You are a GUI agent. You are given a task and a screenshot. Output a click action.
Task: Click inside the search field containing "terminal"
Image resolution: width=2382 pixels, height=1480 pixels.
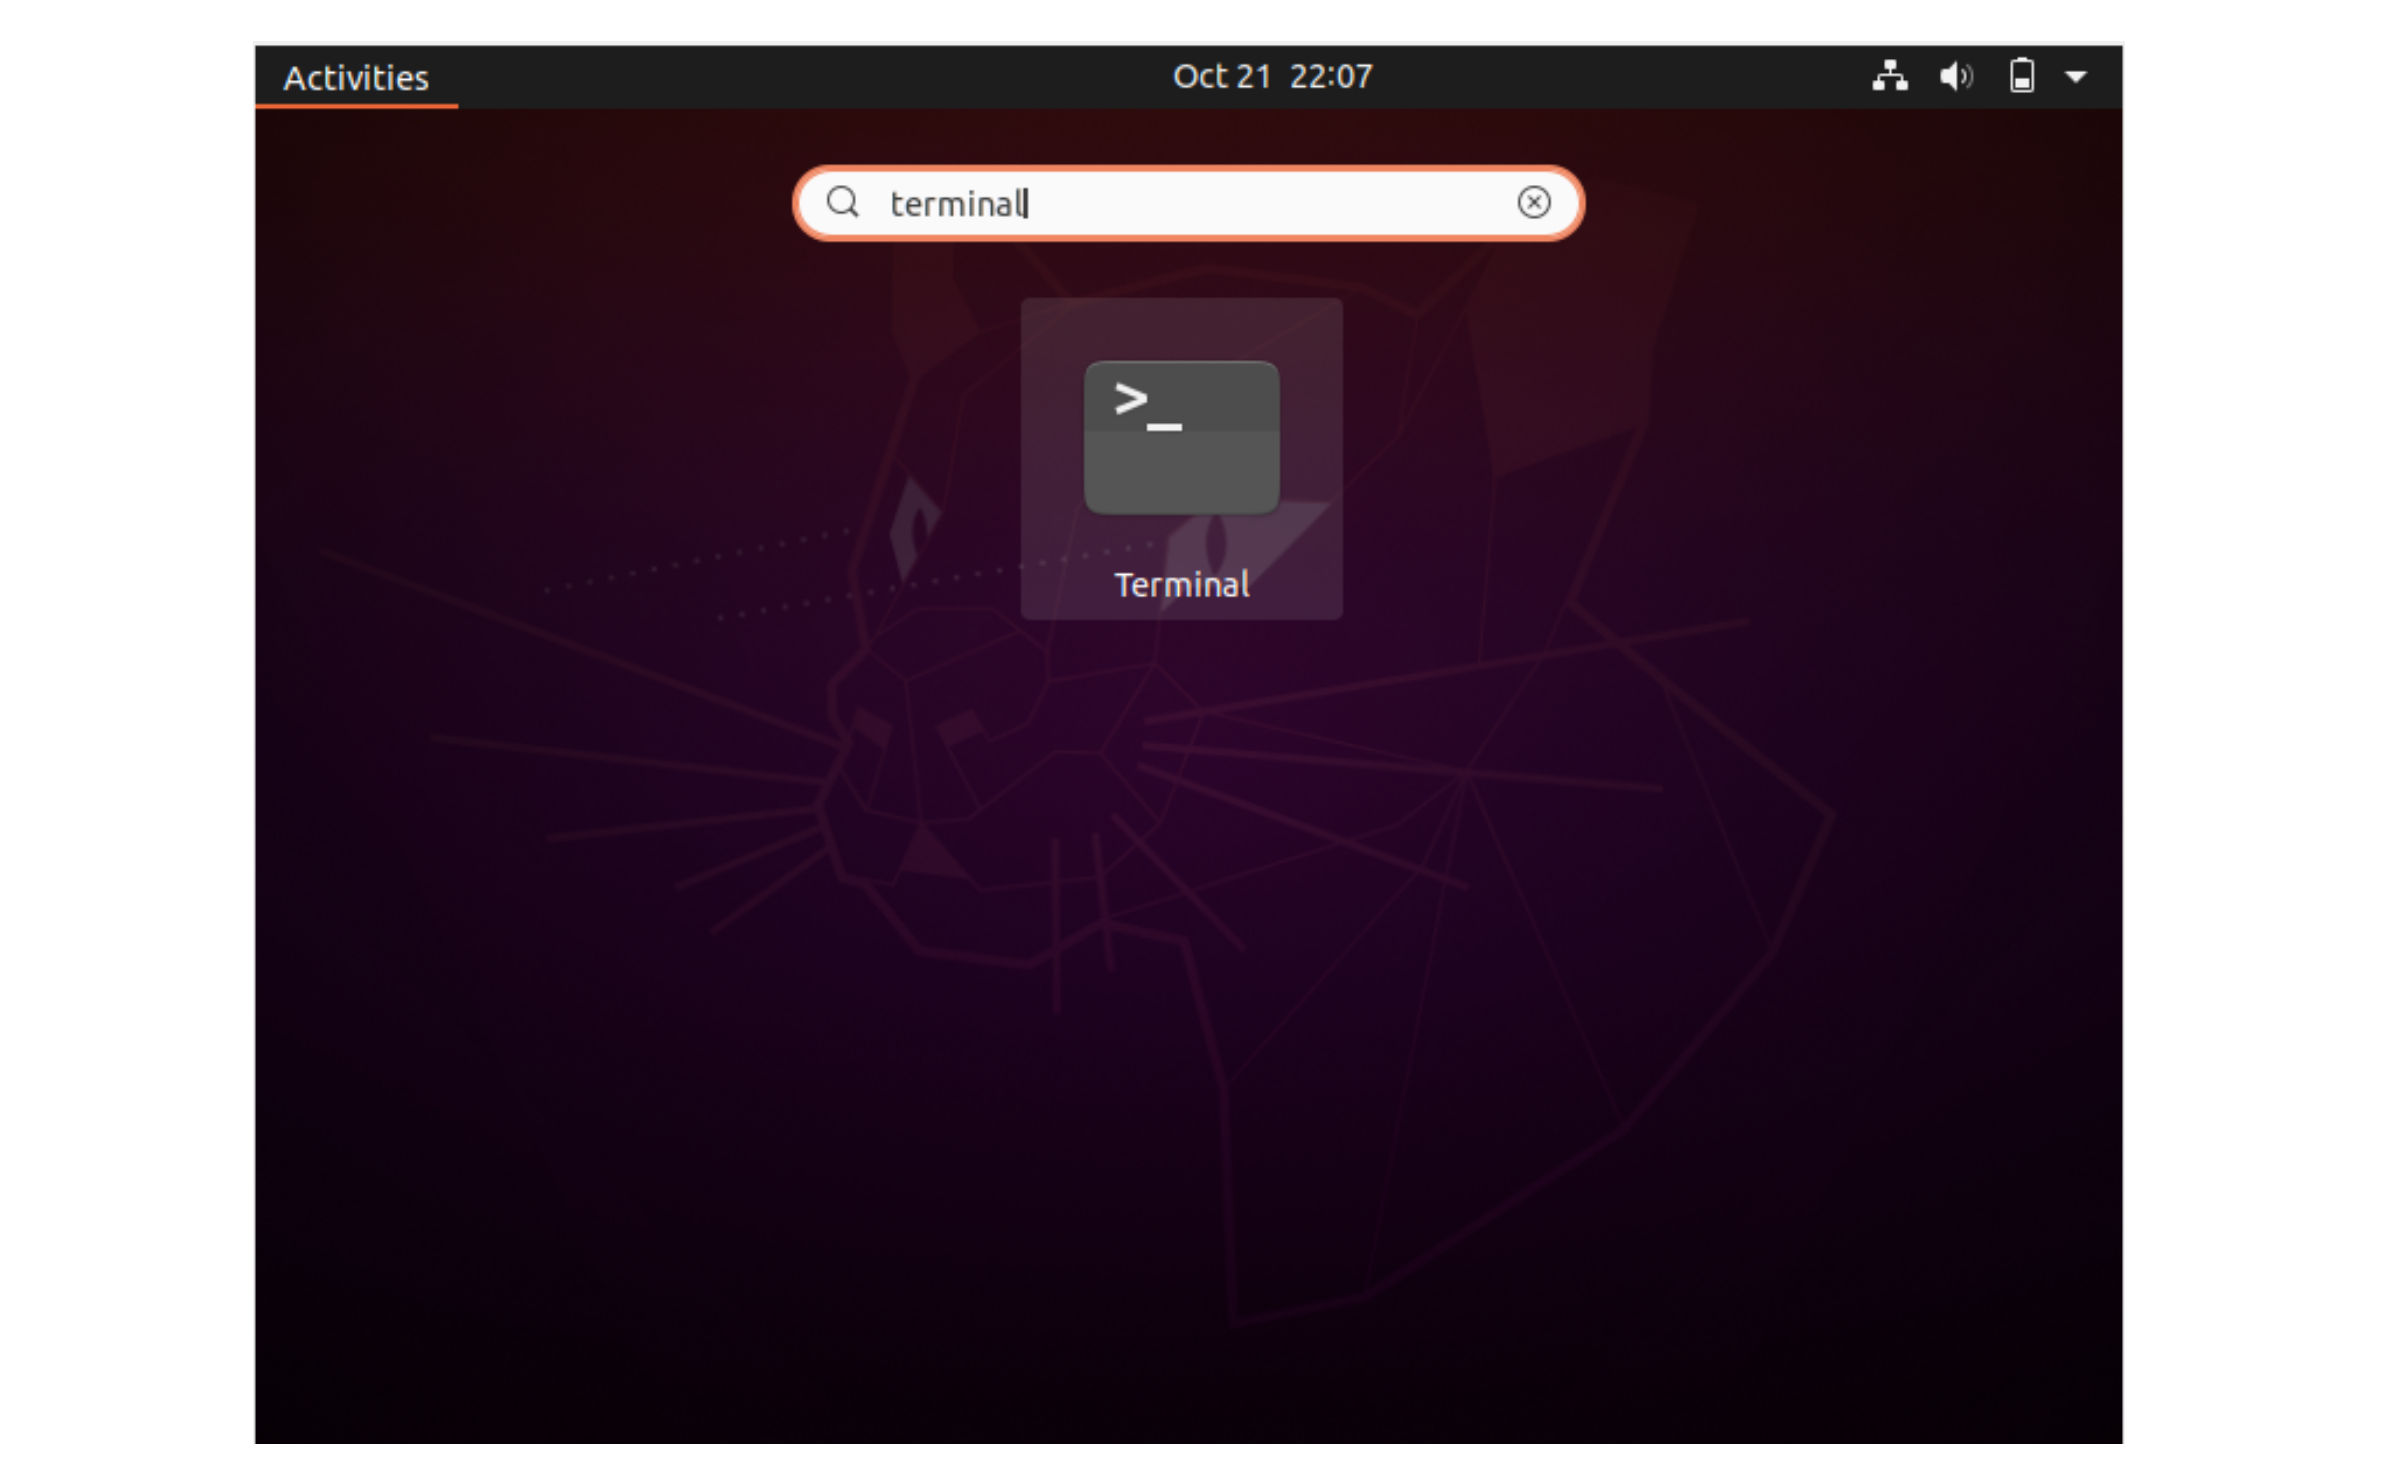[x=1188, y=203]
